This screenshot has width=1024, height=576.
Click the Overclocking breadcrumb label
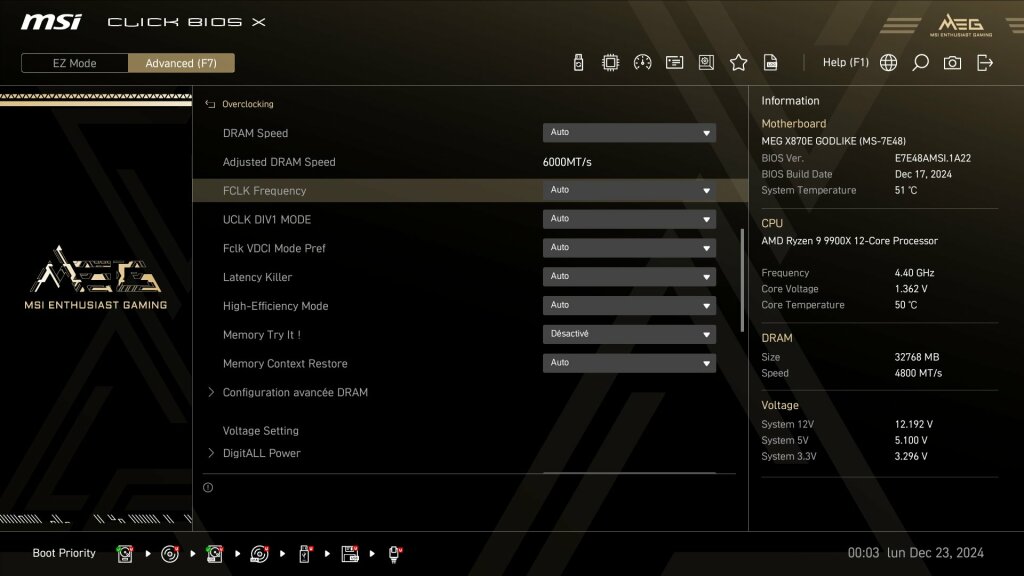click(248, 104)
